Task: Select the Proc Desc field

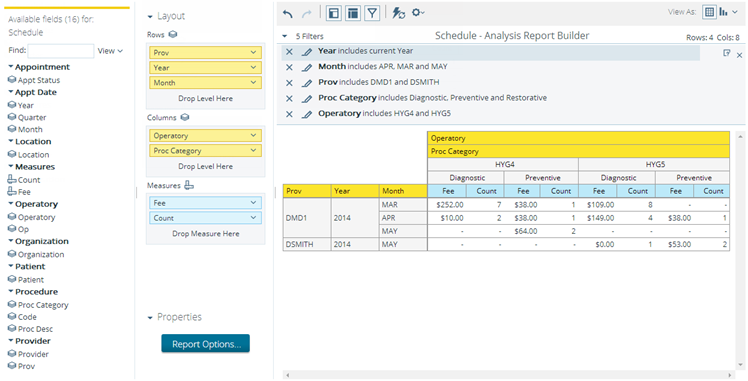Action: click(35, 329)
